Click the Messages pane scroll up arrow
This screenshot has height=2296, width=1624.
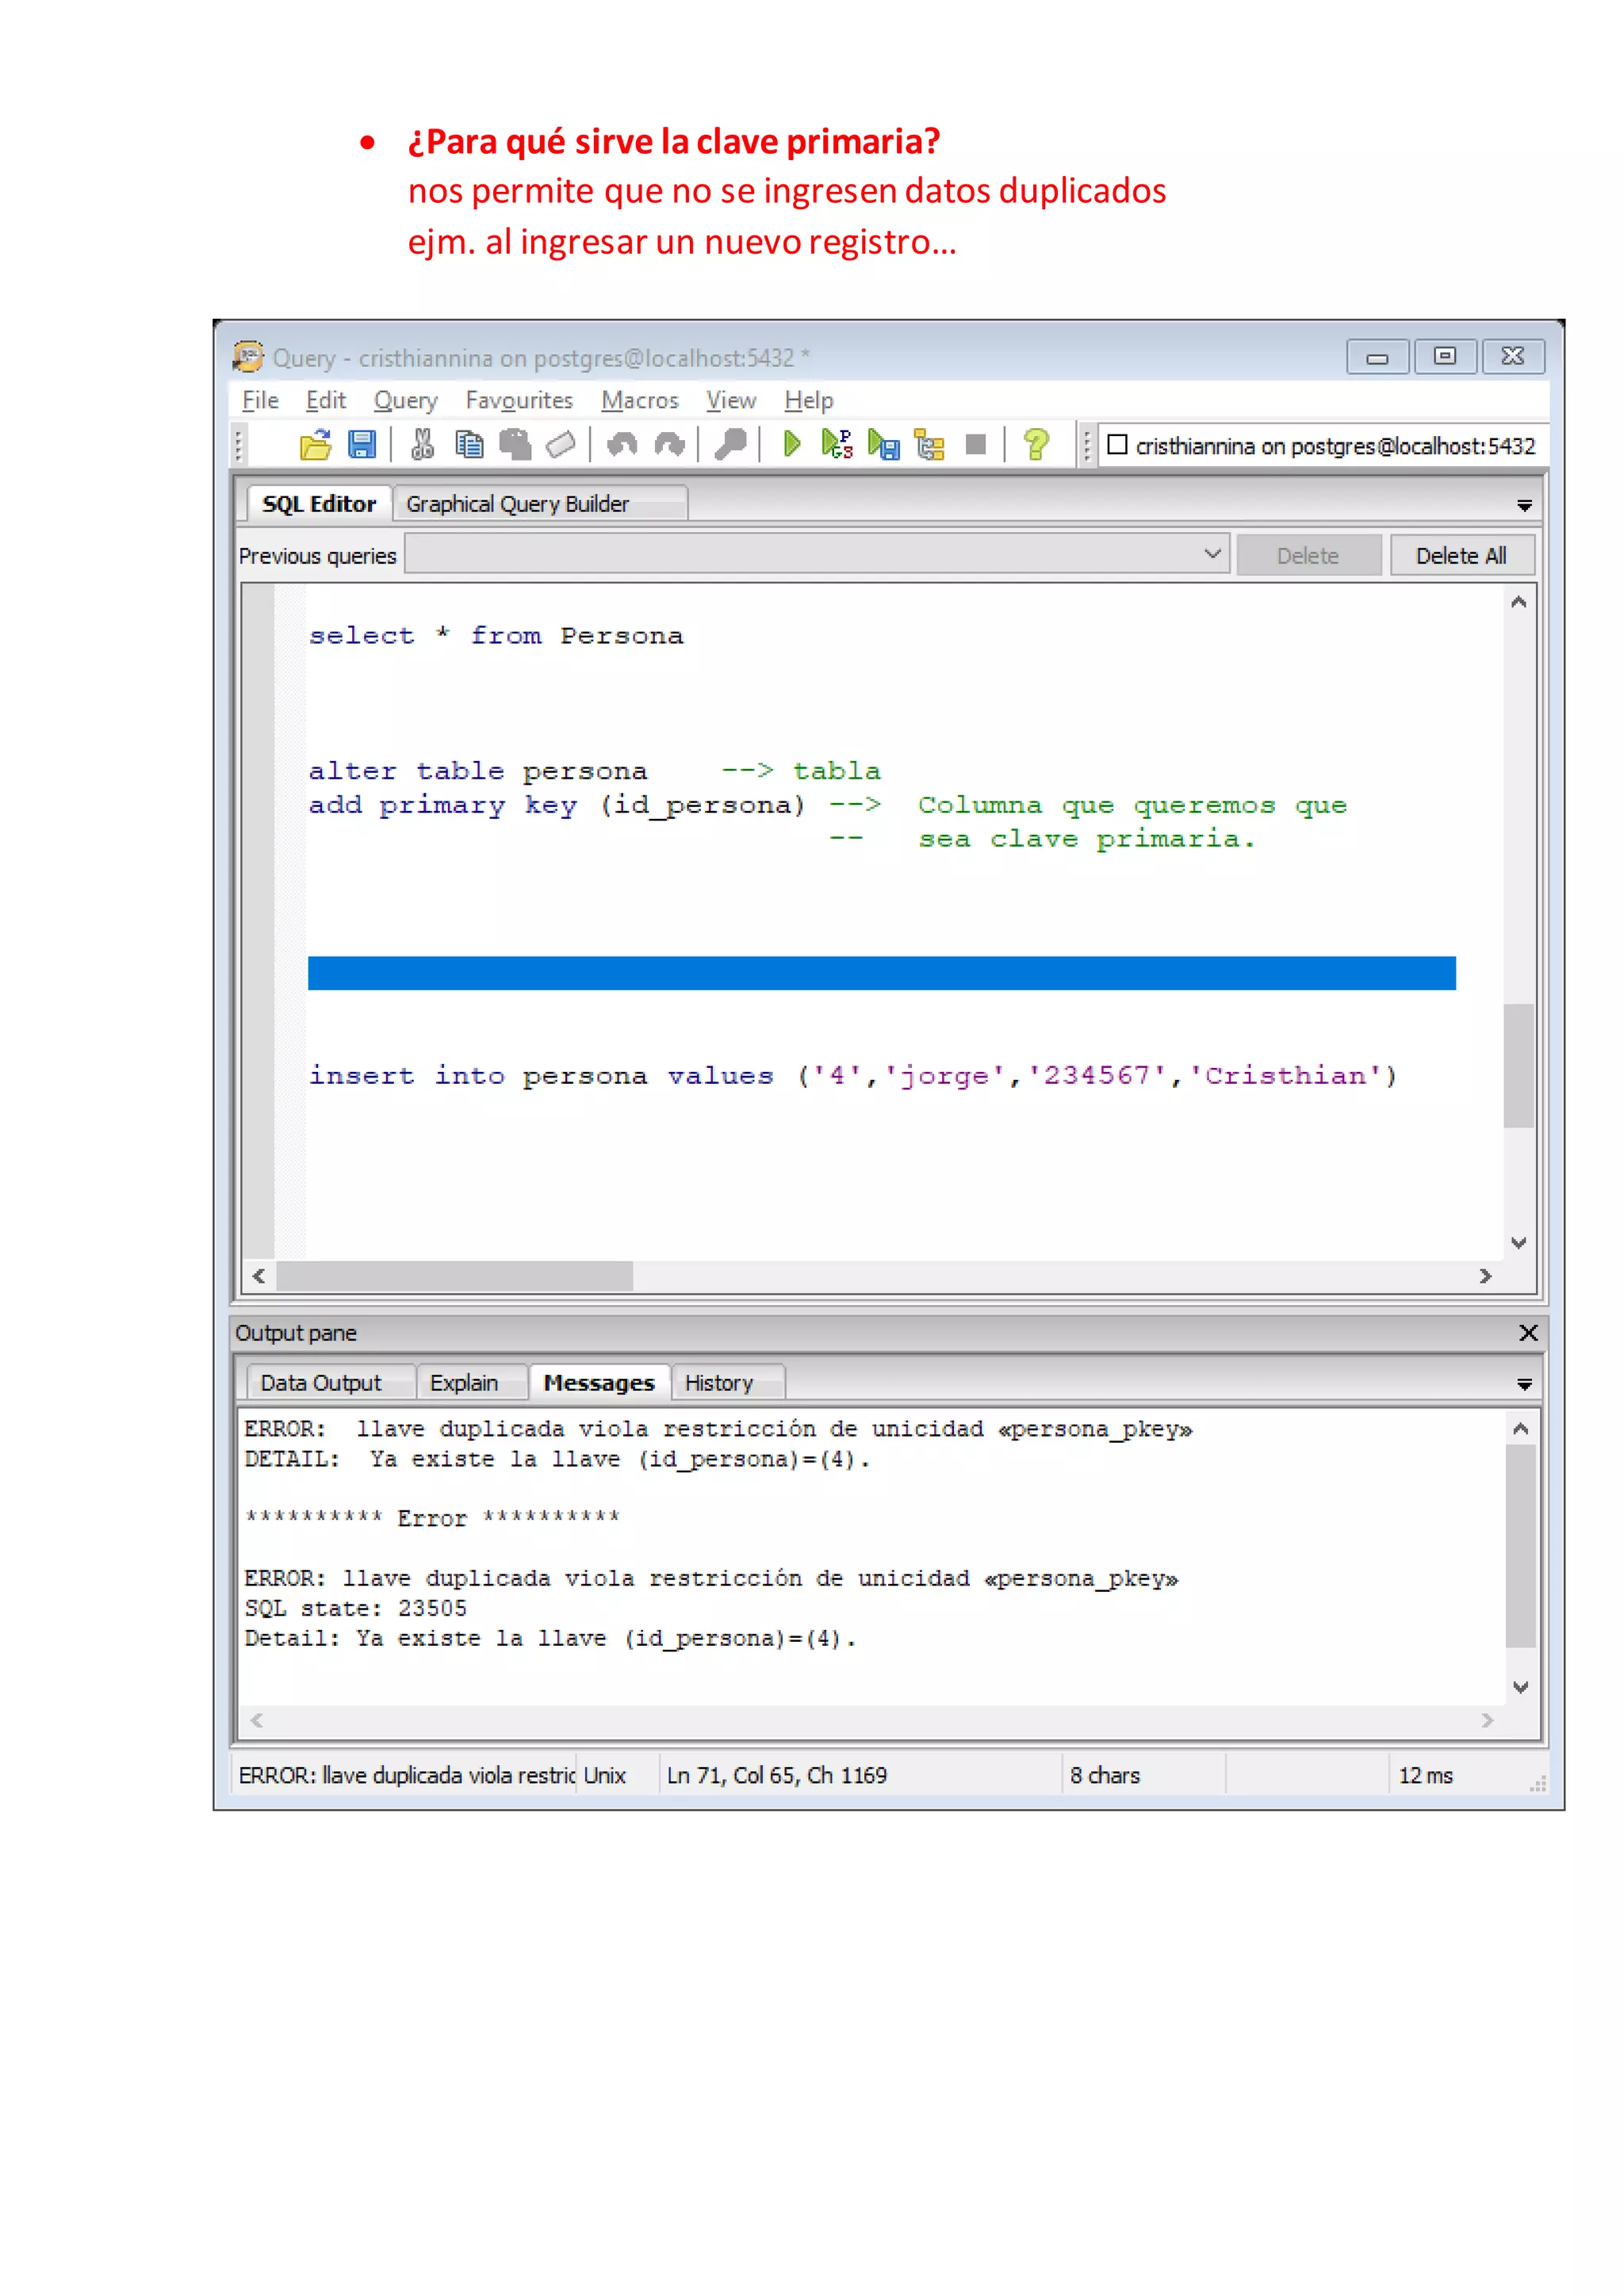click(1520, 1429)
